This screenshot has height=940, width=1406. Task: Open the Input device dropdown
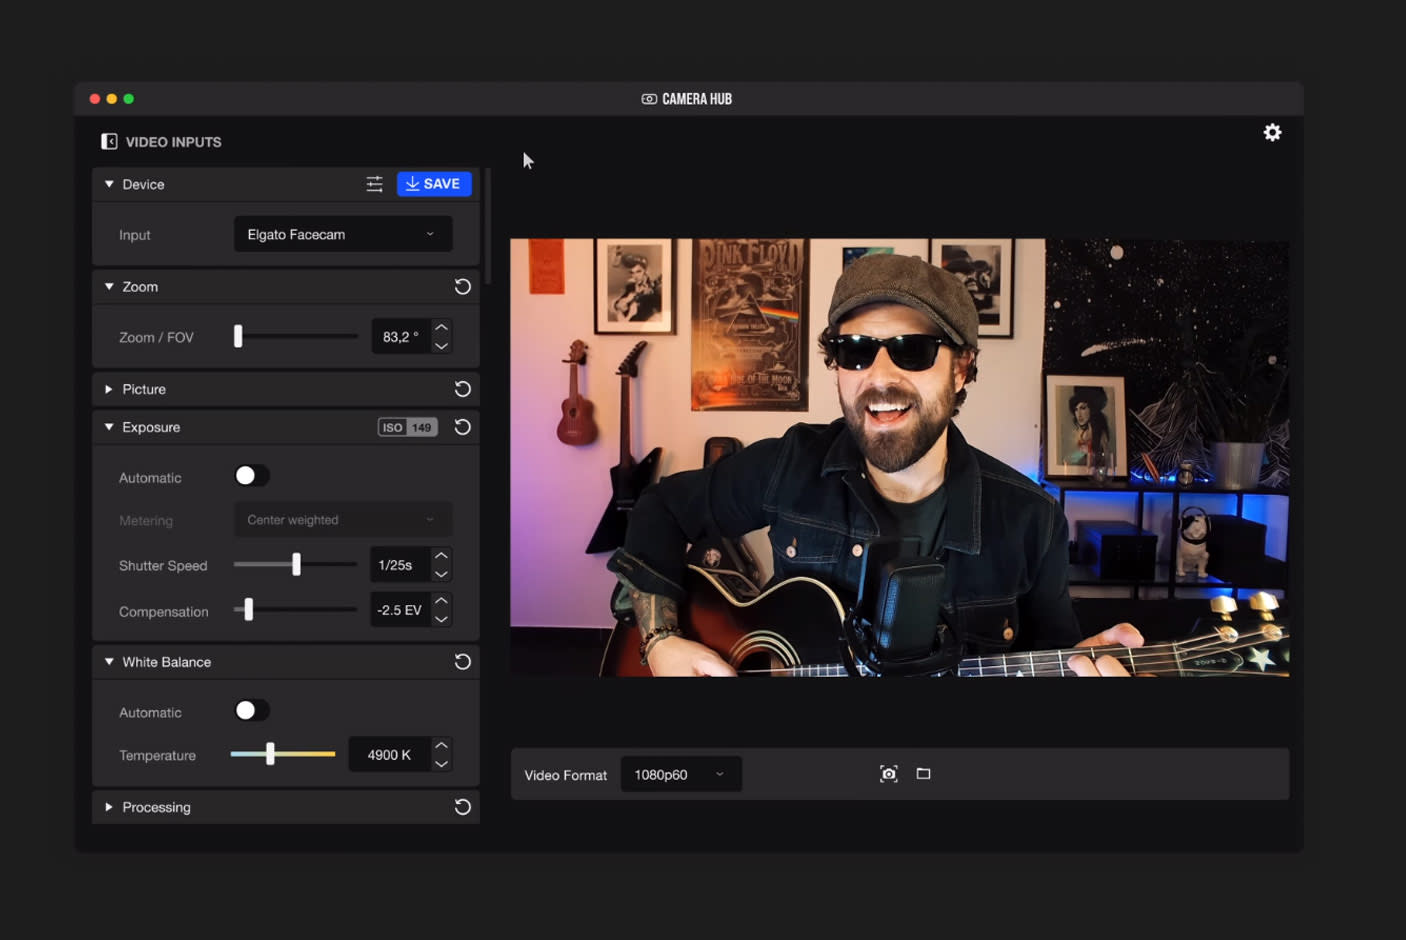tap(343, 234)
